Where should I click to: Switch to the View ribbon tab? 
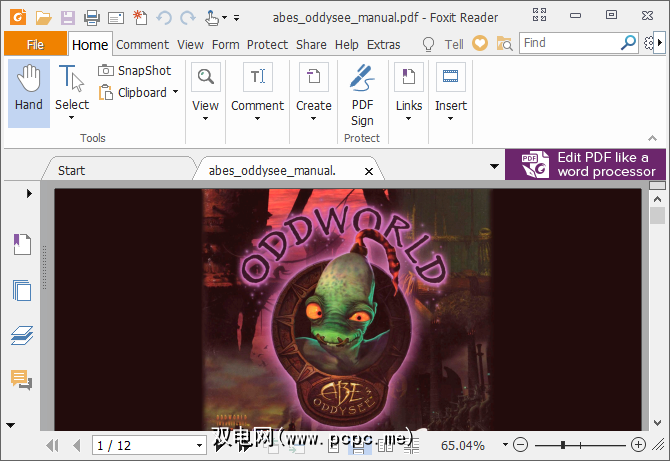[190, 44]
